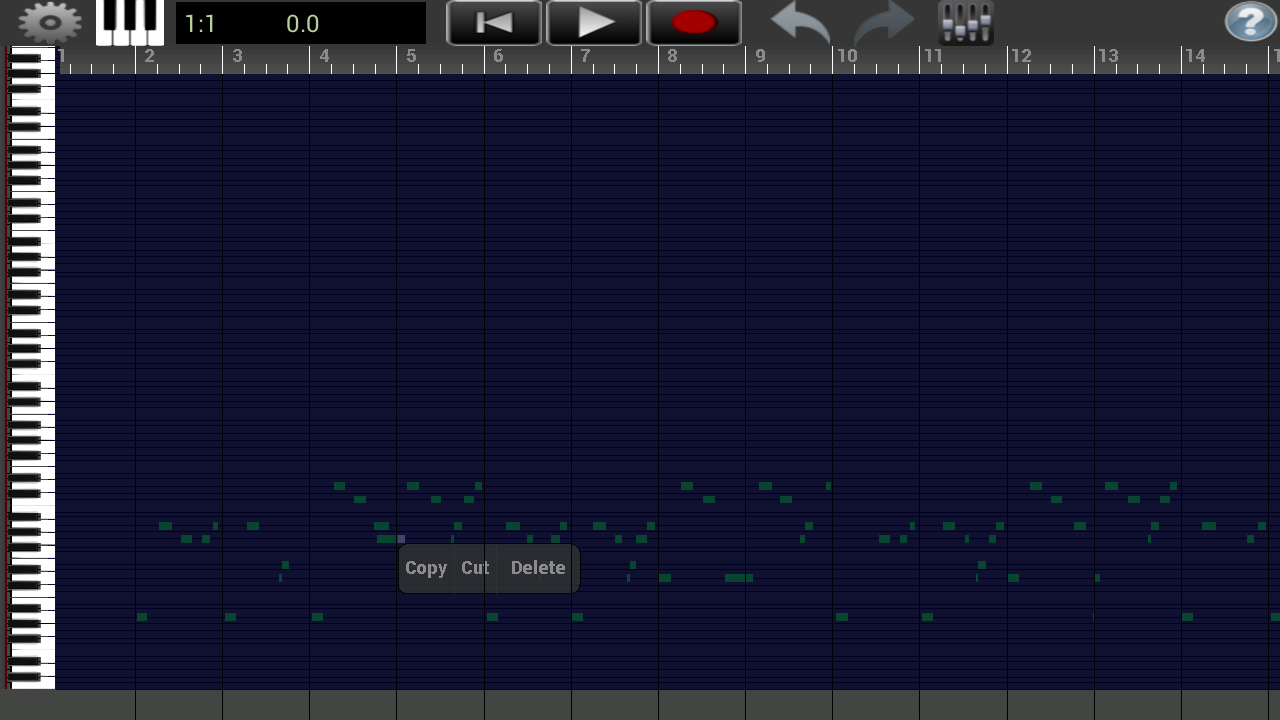Viewport: 1280px width, 720px height.
Task: Open the help screen
Action: click(1250, 20)
